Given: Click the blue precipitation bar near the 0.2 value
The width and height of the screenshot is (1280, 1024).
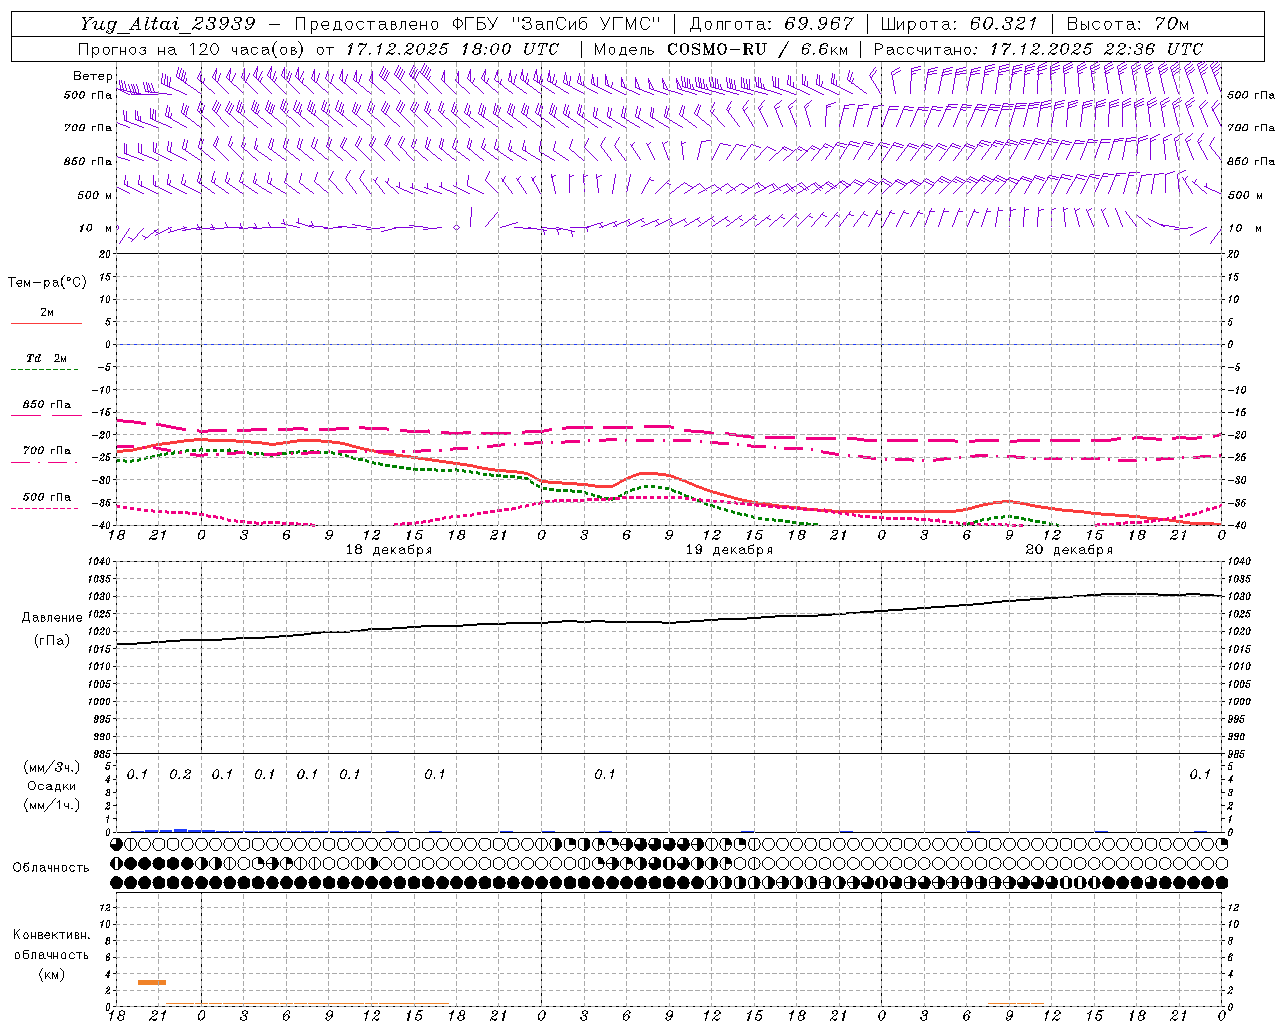Looking at the screenshot, I should coord(180,830).
